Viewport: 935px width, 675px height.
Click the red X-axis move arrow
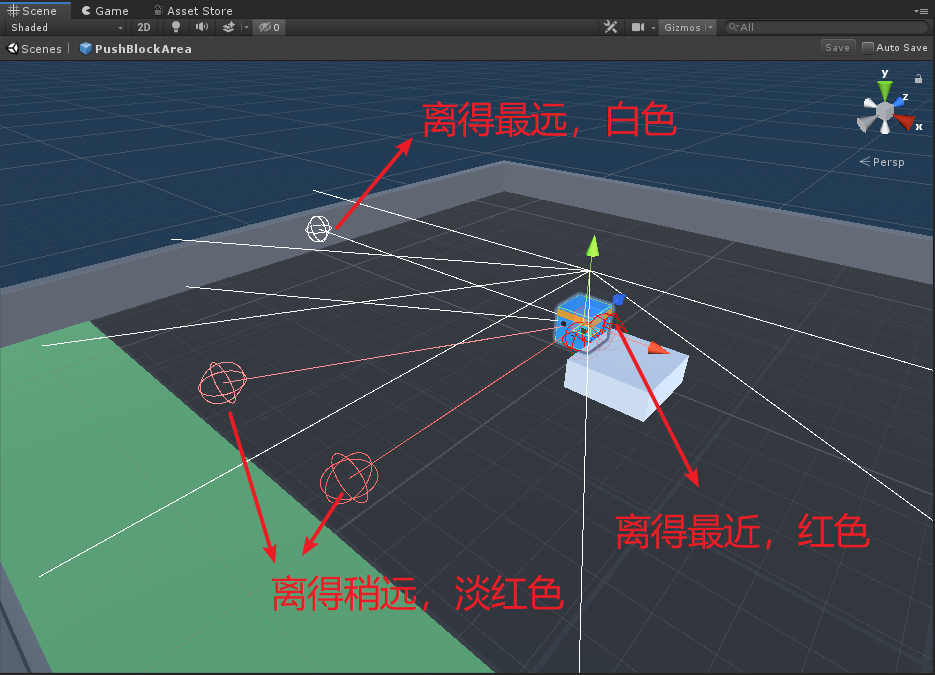point(658,348)
